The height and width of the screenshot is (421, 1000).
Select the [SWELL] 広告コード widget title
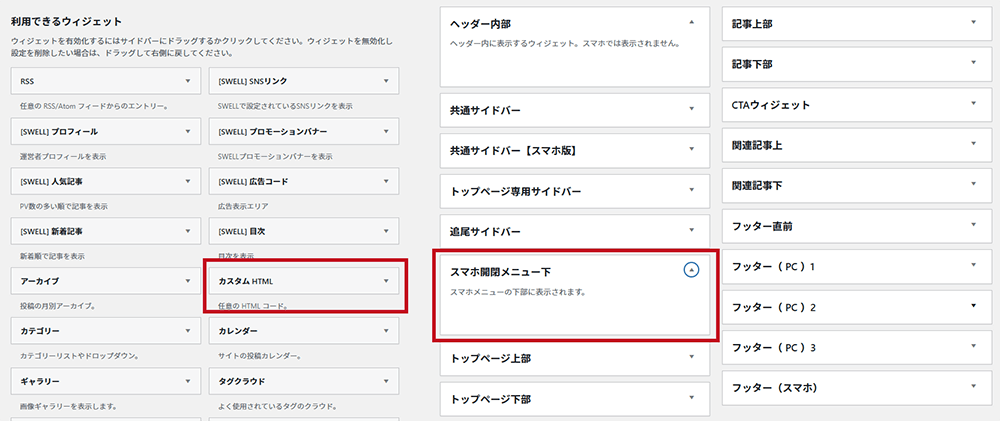[x=253, y=181]
